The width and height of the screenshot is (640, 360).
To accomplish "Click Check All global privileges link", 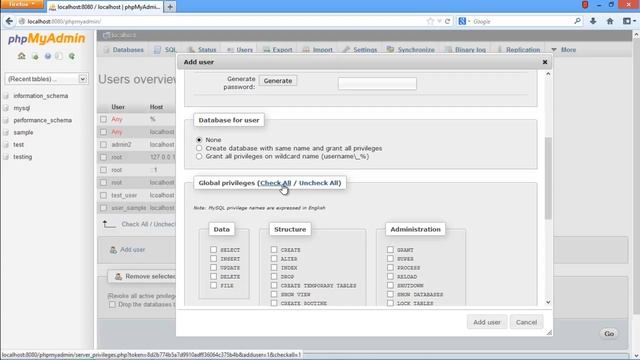I will 276,183.
